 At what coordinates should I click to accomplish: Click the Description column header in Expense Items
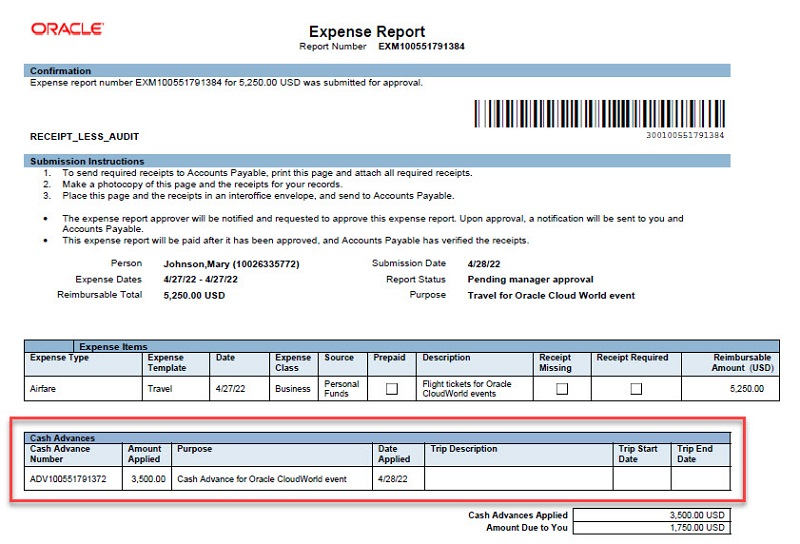[474, 364]
